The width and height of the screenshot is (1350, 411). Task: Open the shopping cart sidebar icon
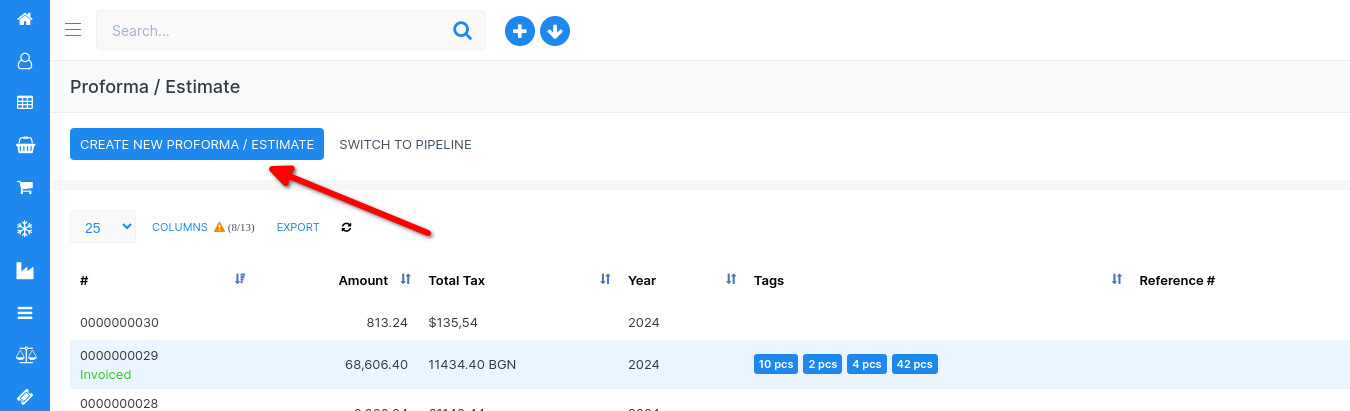coord(25,187)
